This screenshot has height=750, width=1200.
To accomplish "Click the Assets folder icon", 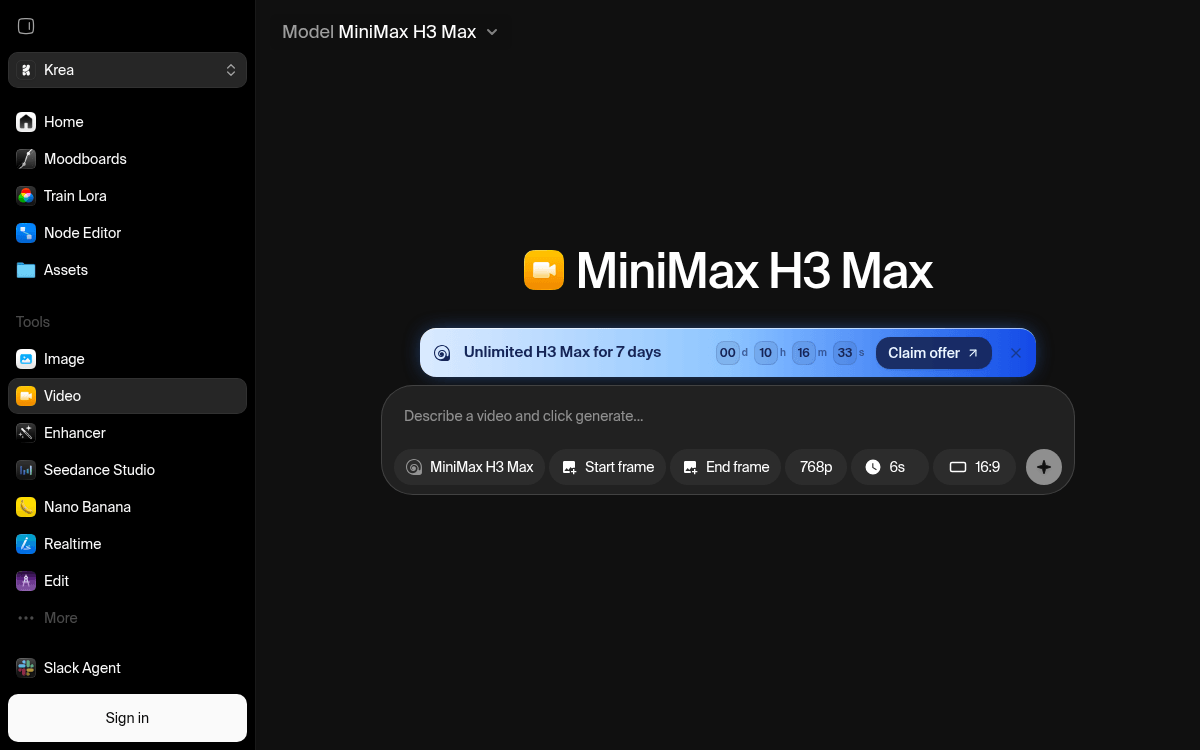I will (x=26, y=270).
